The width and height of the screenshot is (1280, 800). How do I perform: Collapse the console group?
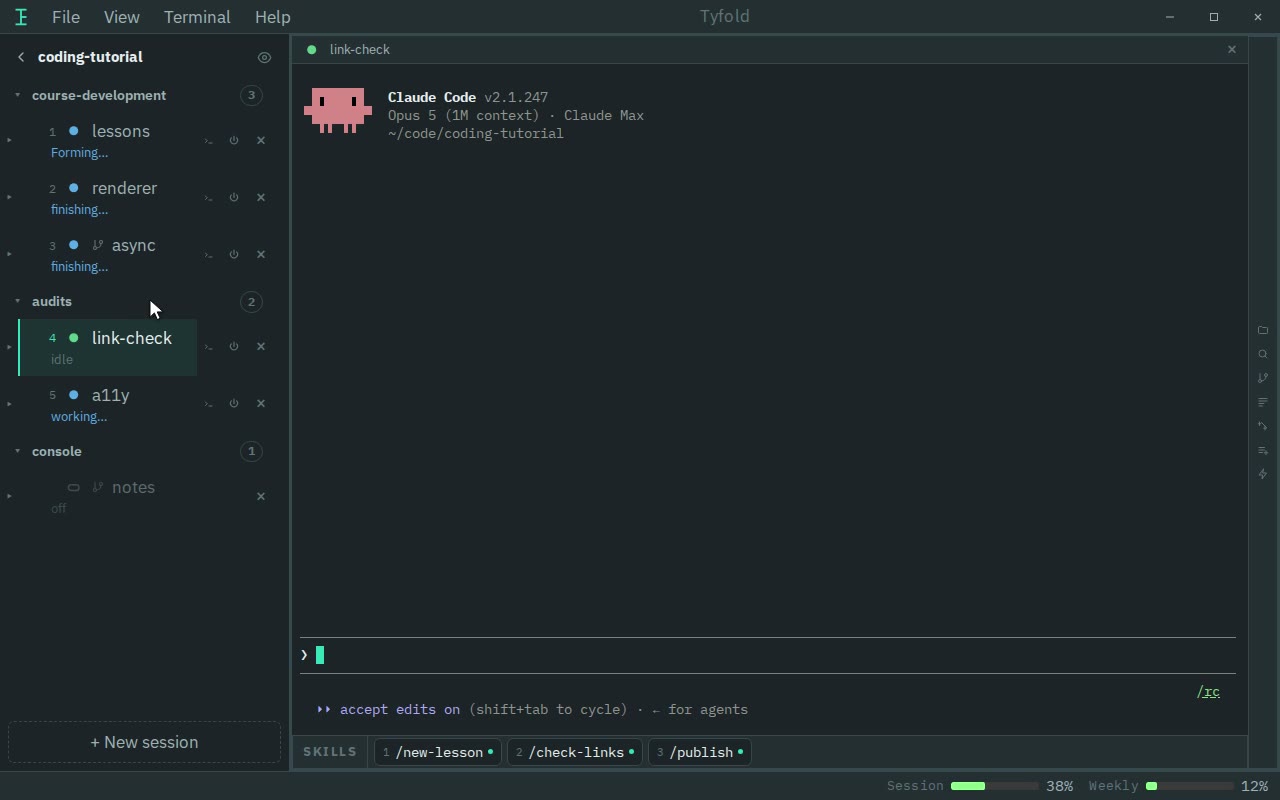pos(17,451)
